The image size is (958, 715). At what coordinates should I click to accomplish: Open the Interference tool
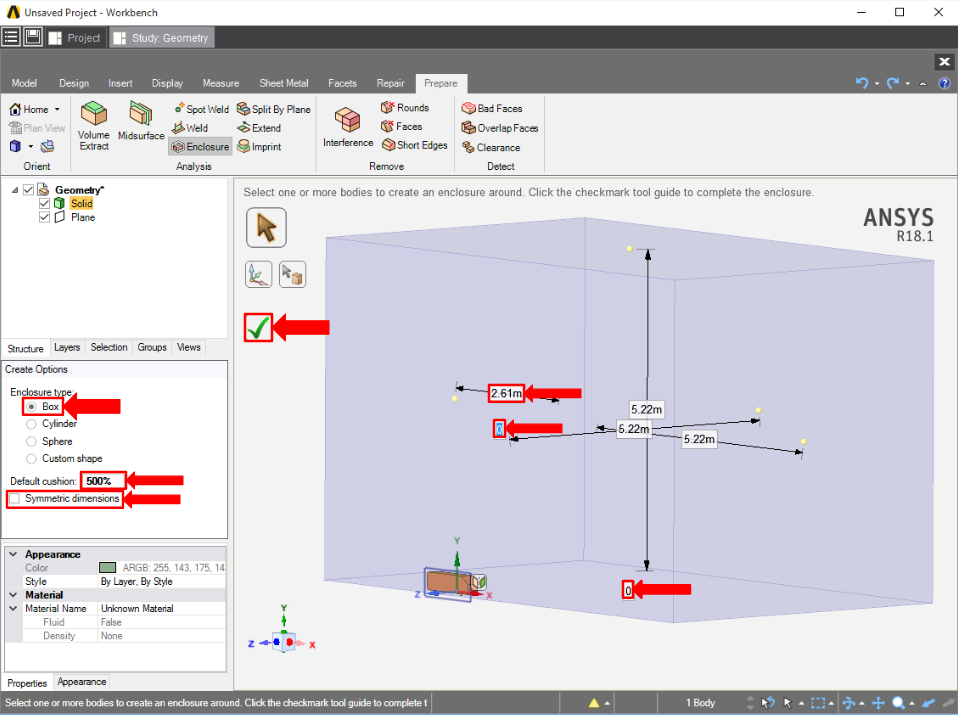348,128
